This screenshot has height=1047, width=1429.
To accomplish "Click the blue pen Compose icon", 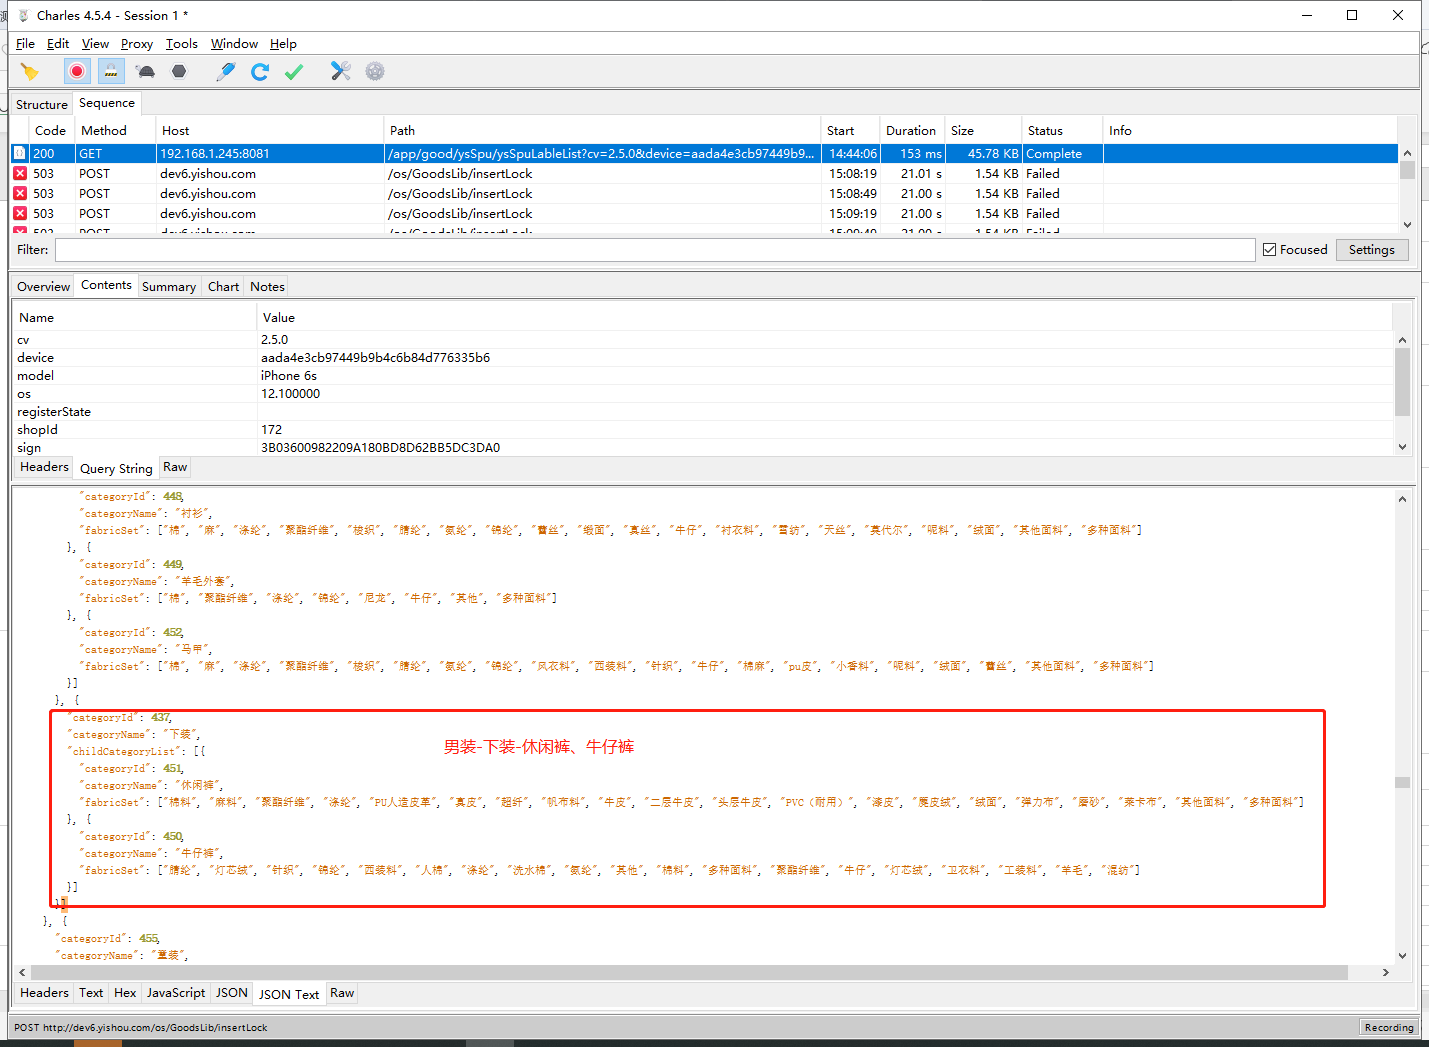I will click(226, 71).
